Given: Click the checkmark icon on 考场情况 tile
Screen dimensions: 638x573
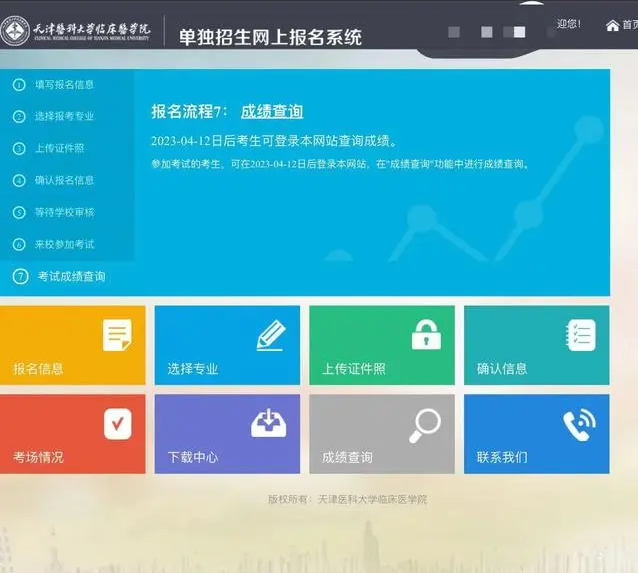Looking at the screenshot, I should click(x=117, y=424).
